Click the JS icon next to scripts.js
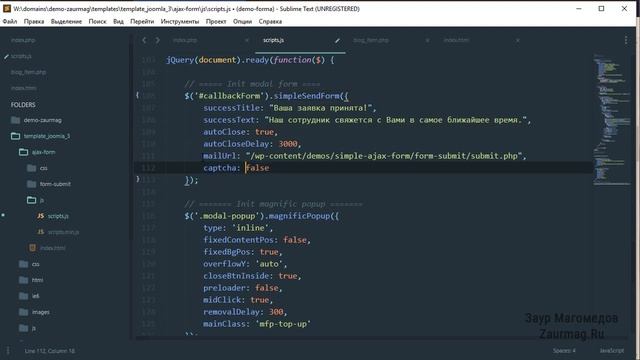 [x=40, y=216]
